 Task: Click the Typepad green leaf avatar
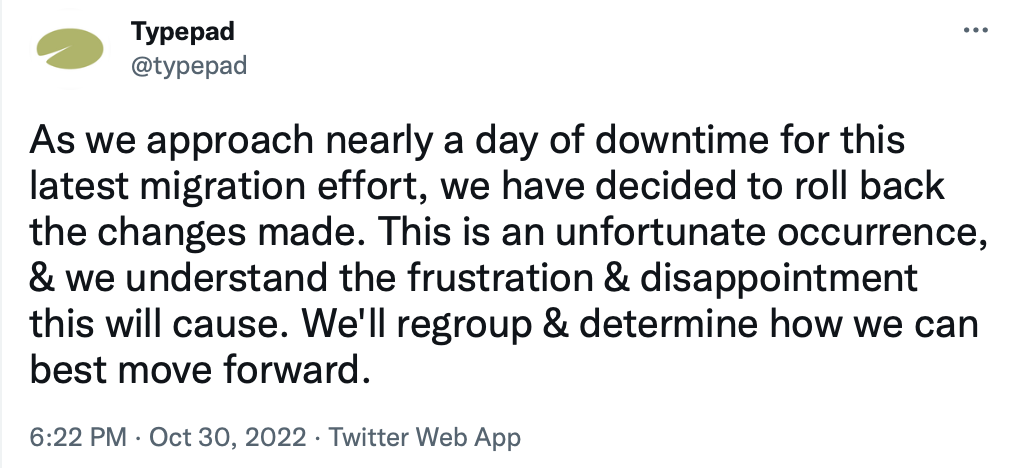click(70, 49)
